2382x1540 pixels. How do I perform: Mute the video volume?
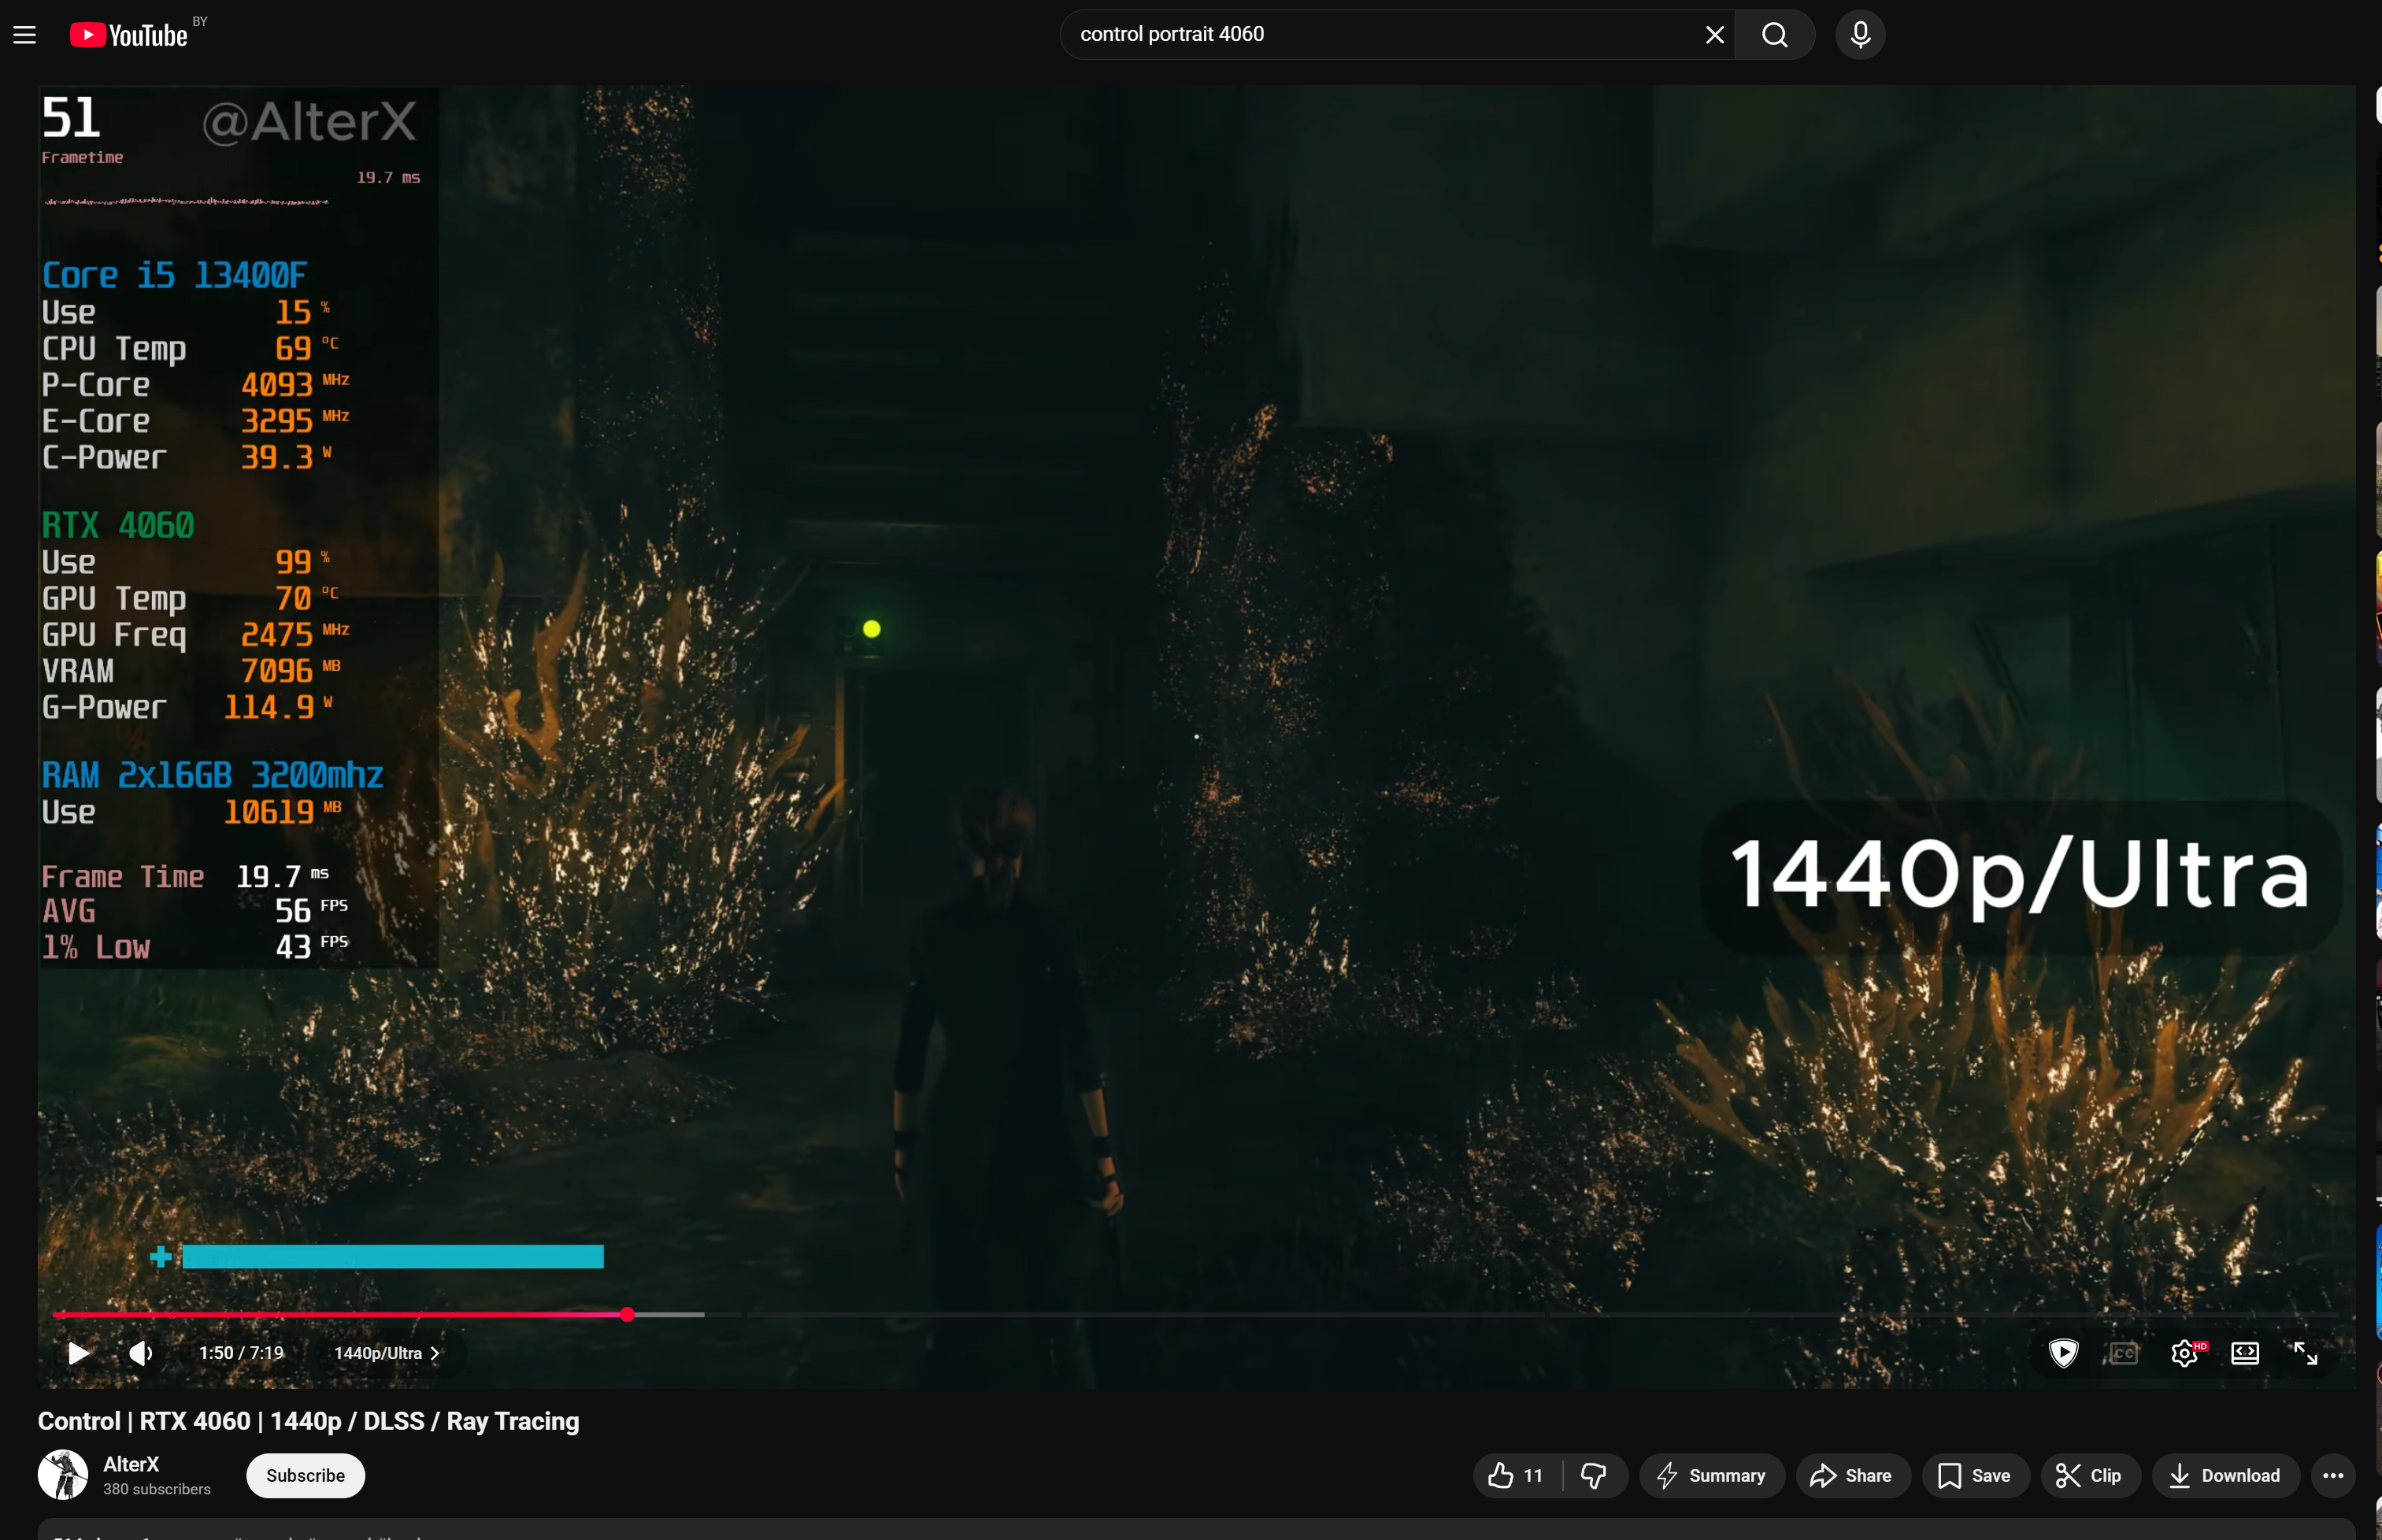tap(140, 1353)
